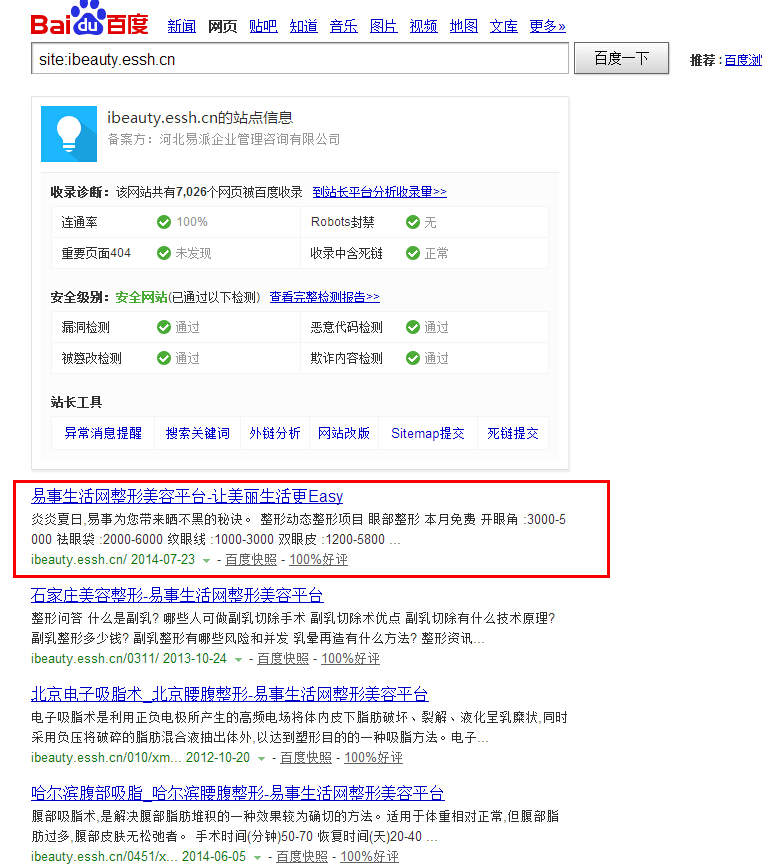The image size is (762, 866).
Task: Click 安全网站 security level link
Action: [141, 297]
